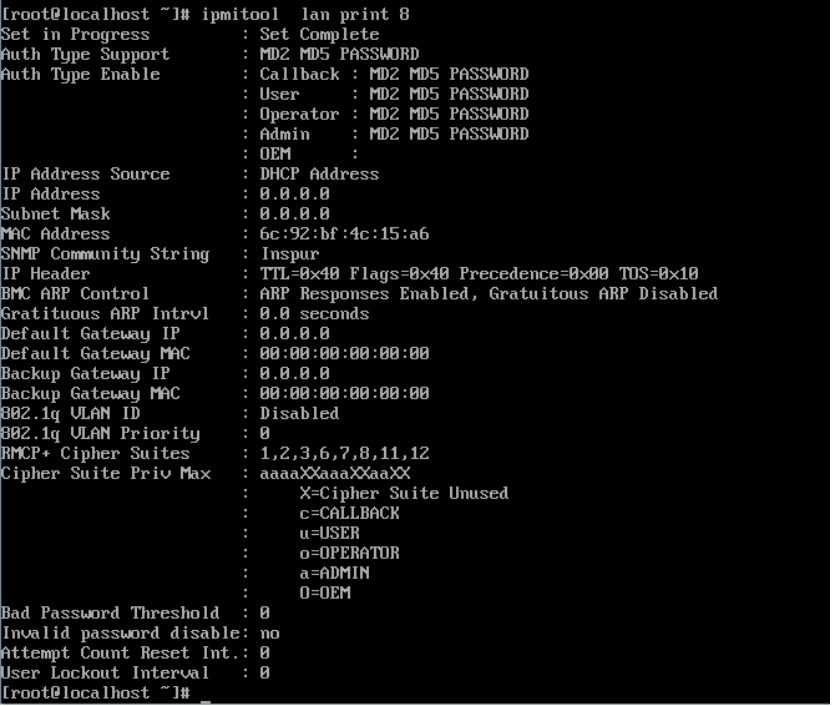Click the 802.1q VLAN ID Disabled value
This screenshot has width=832, height=706.
pos(299,414)
